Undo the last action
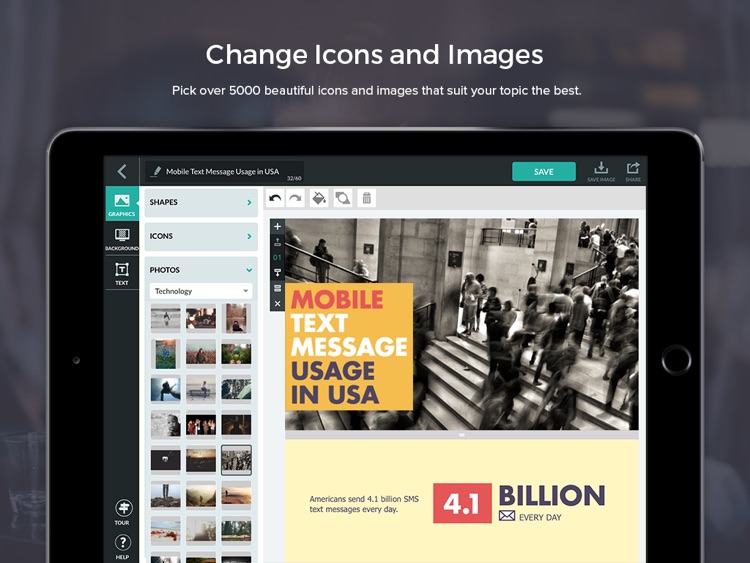The height and width of the screenshot is (563, 750). [275, 198]
